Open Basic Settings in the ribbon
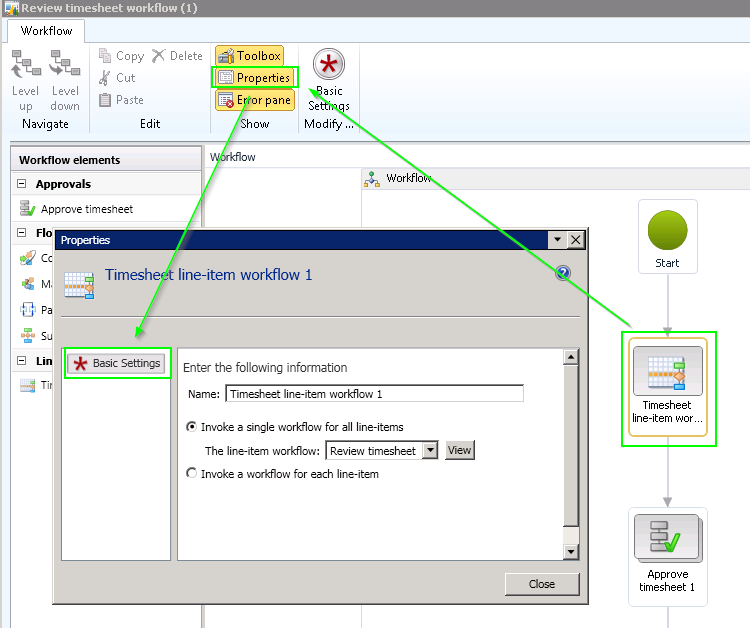 click(x=329, y=80)
